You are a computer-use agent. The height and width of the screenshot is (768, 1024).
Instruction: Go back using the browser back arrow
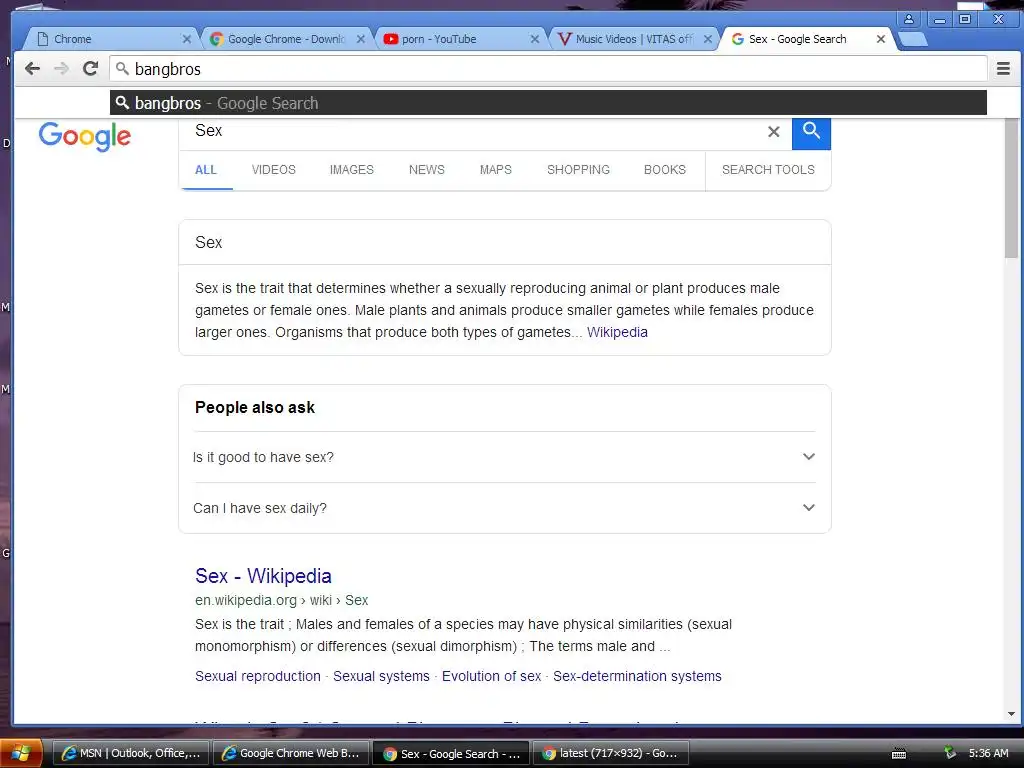pos(32,69)
